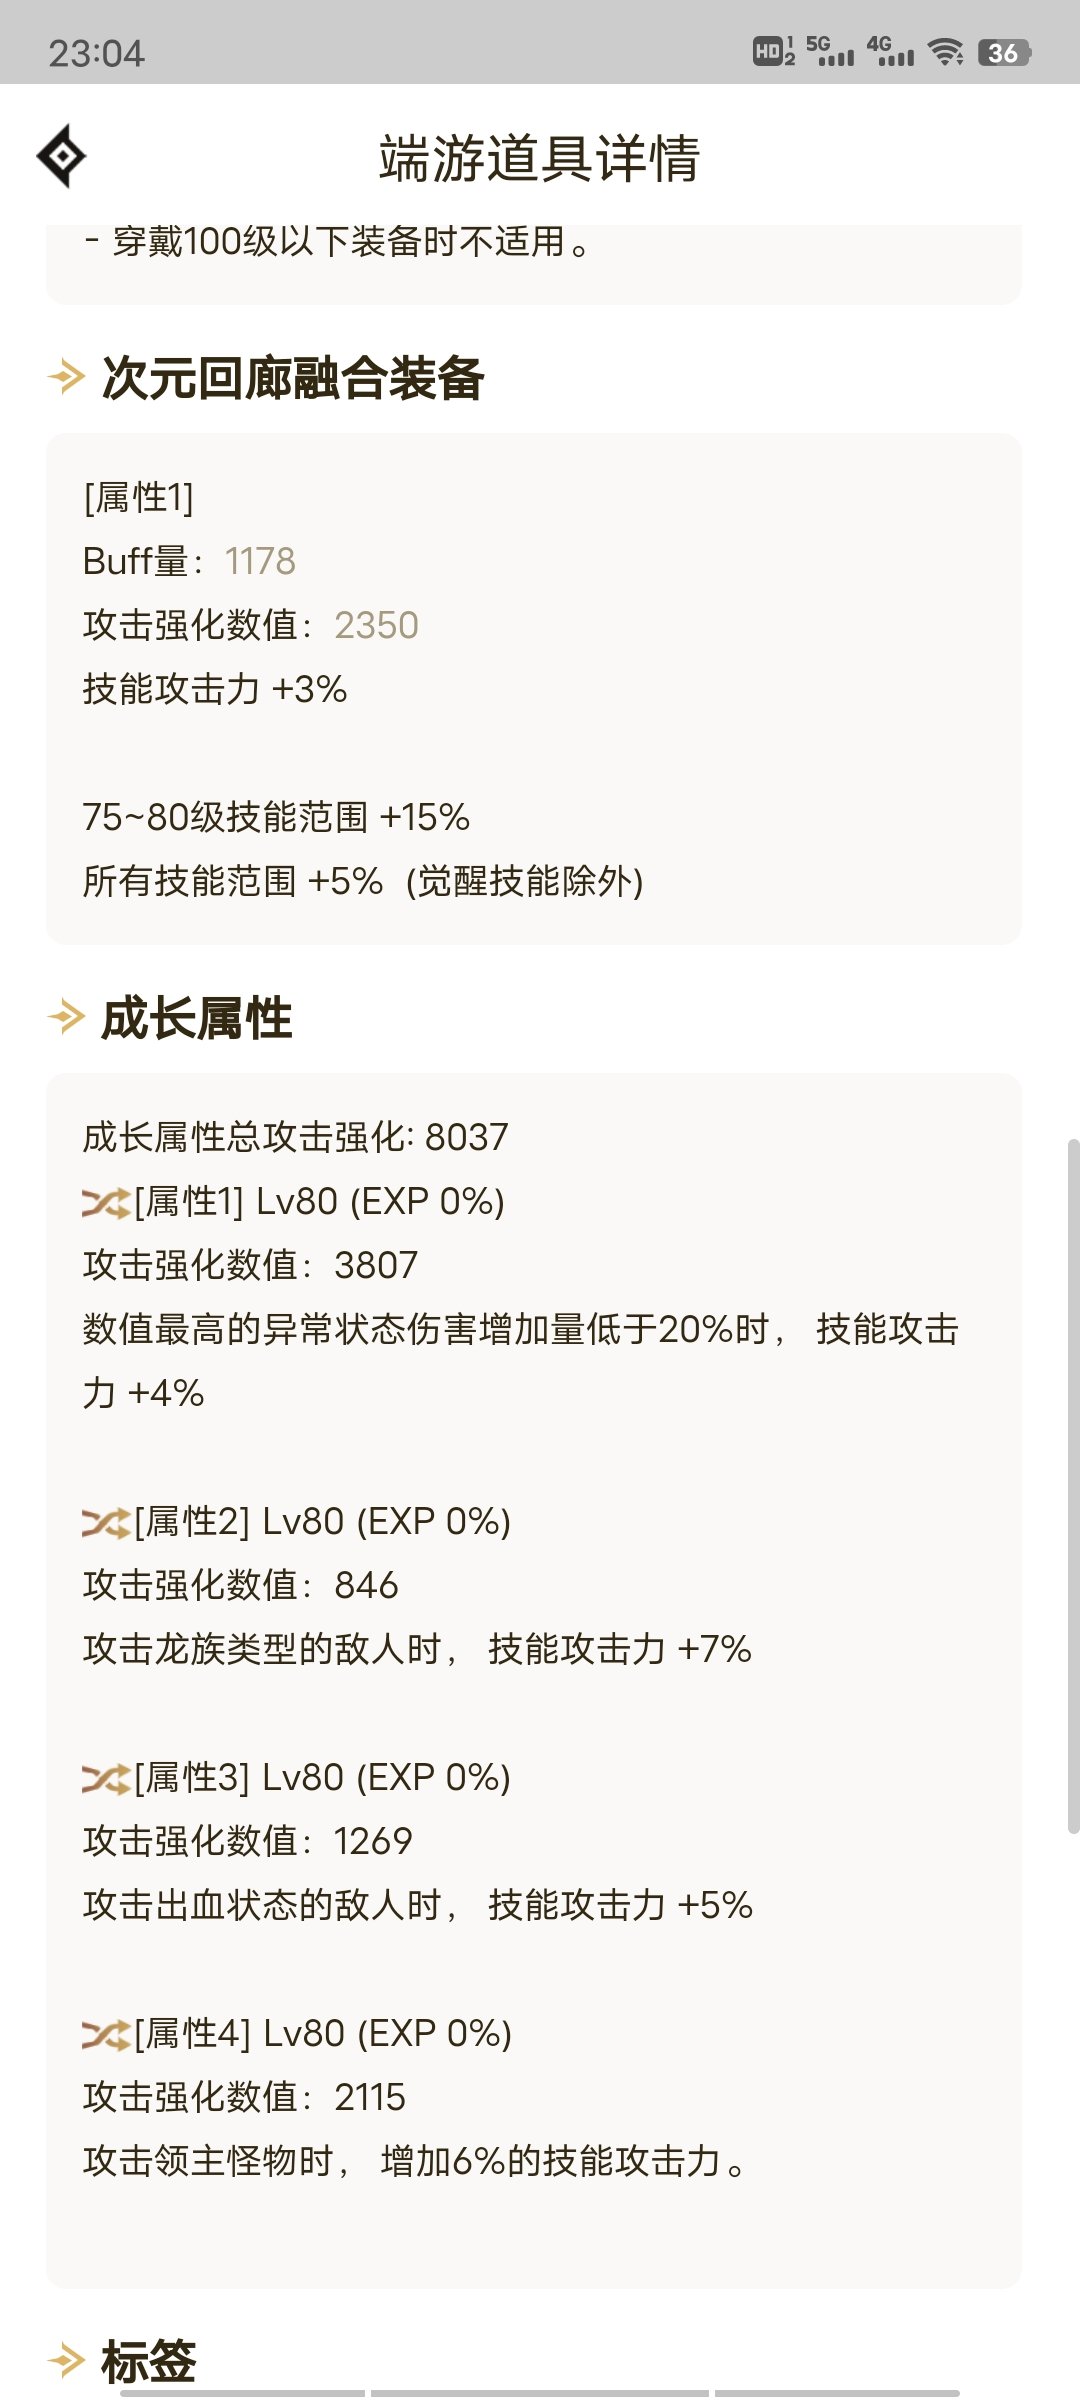Tap the 75~80级技能范围 +15% line
Image resolution: width=1080 pixels, height=2400 pixels.
276,817
